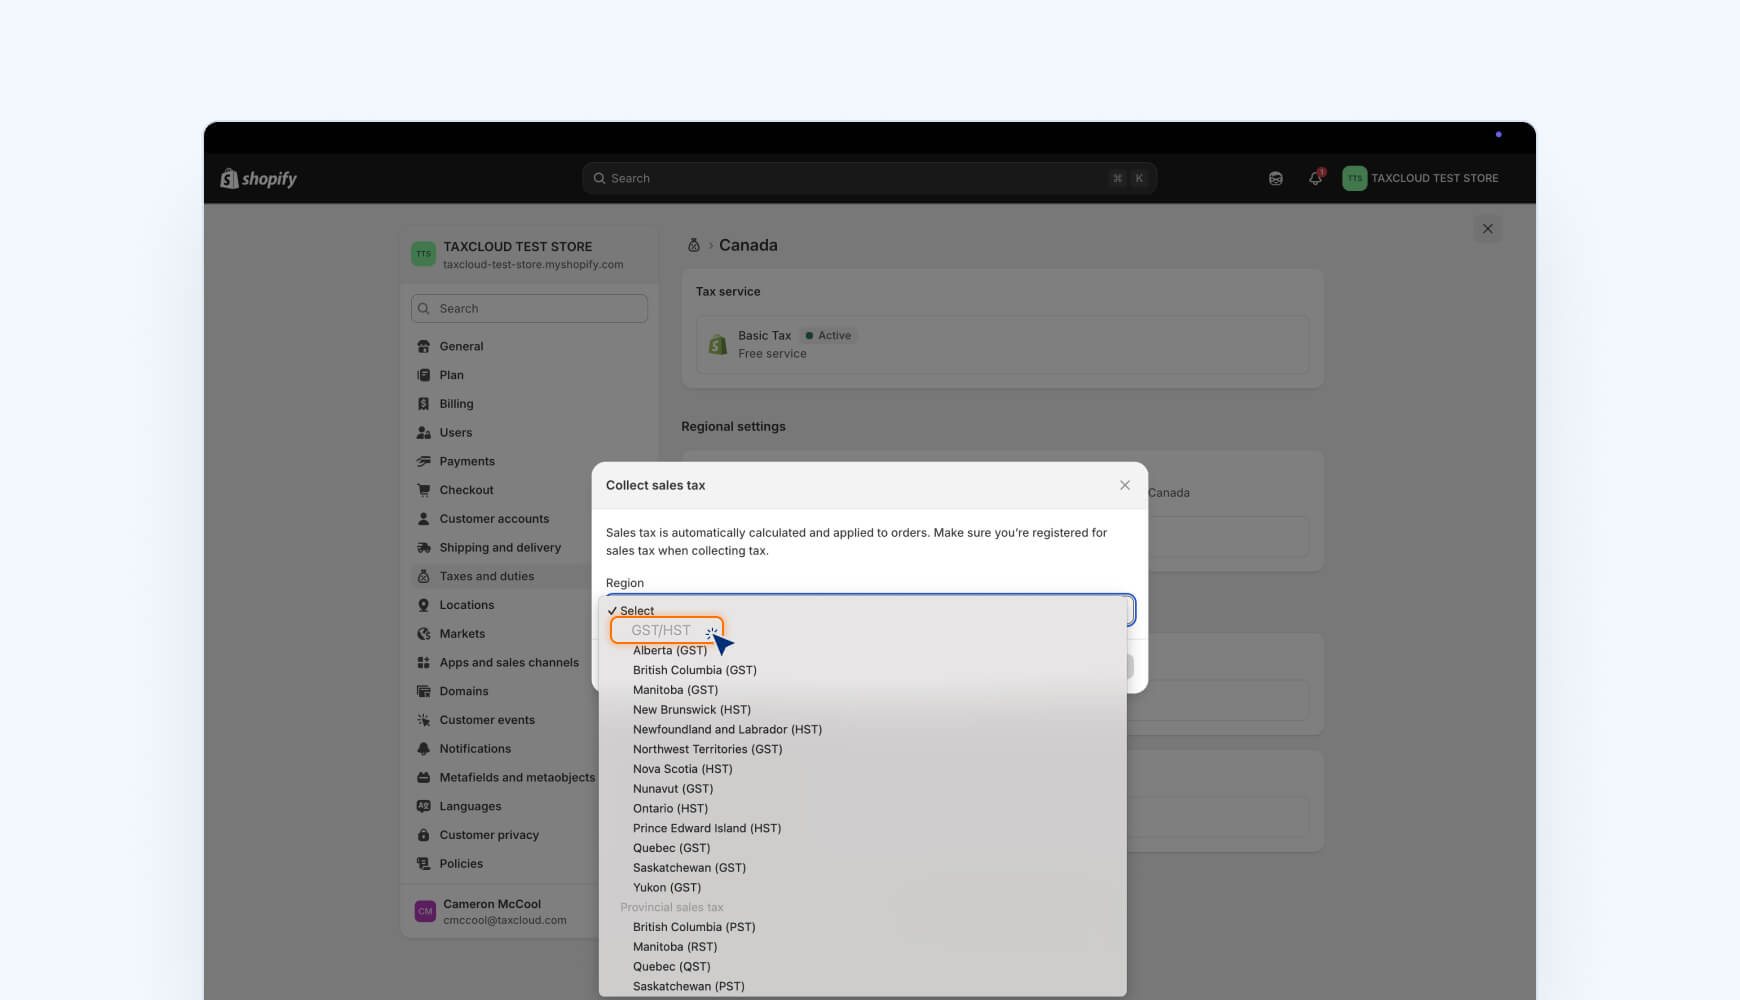The width and height of the screenshot is (1740, 1000).
Task: Open Billing settings in the sidebar
Action: coord(456,404)
